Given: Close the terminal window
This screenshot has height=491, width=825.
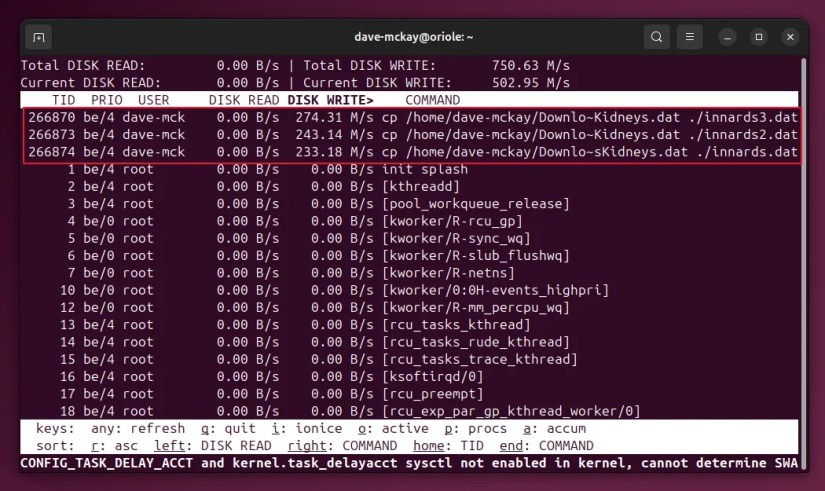Looking at the screenshot, I should [790, 37].
